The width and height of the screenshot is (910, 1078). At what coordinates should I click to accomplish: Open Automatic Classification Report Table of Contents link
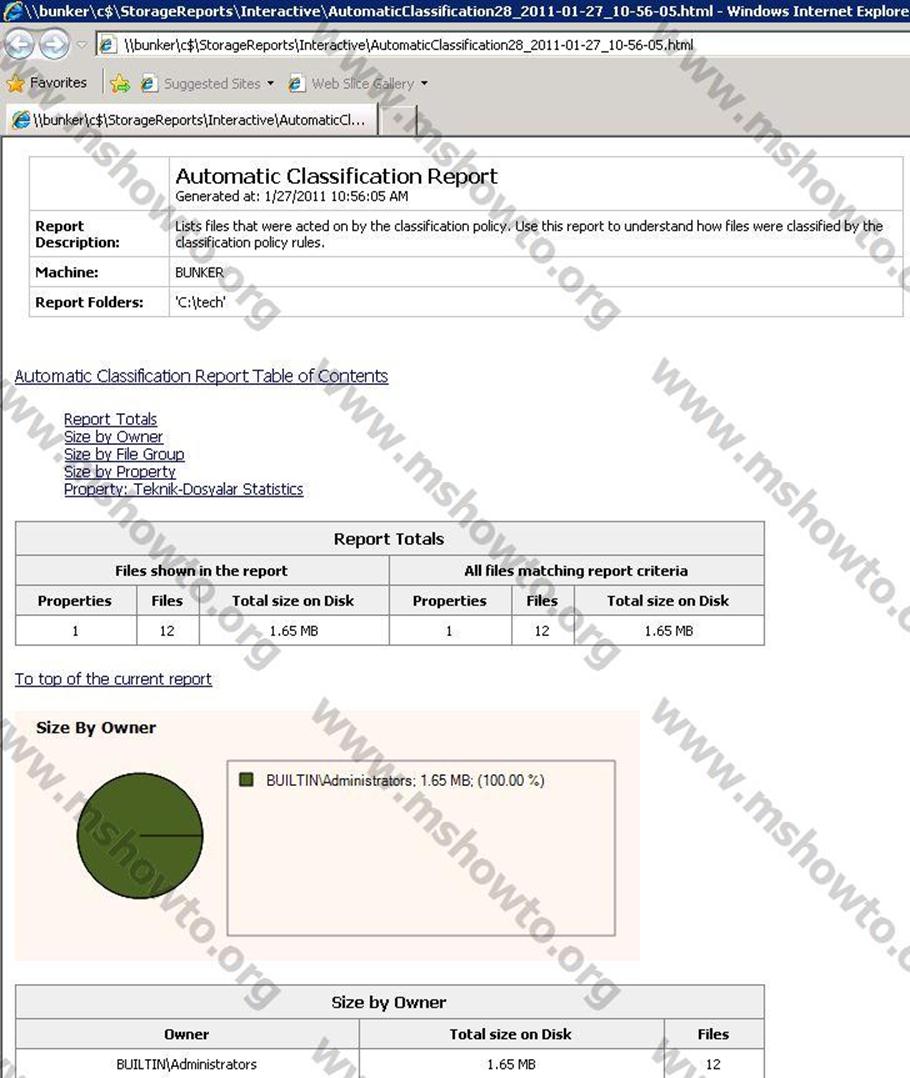(x=201, y=376)
